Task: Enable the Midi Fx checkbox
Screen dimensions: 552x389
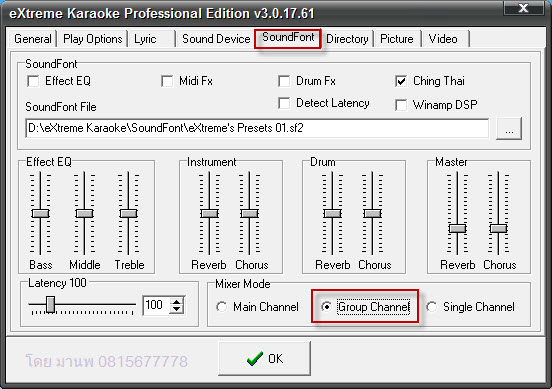Action: click(167, 81)
